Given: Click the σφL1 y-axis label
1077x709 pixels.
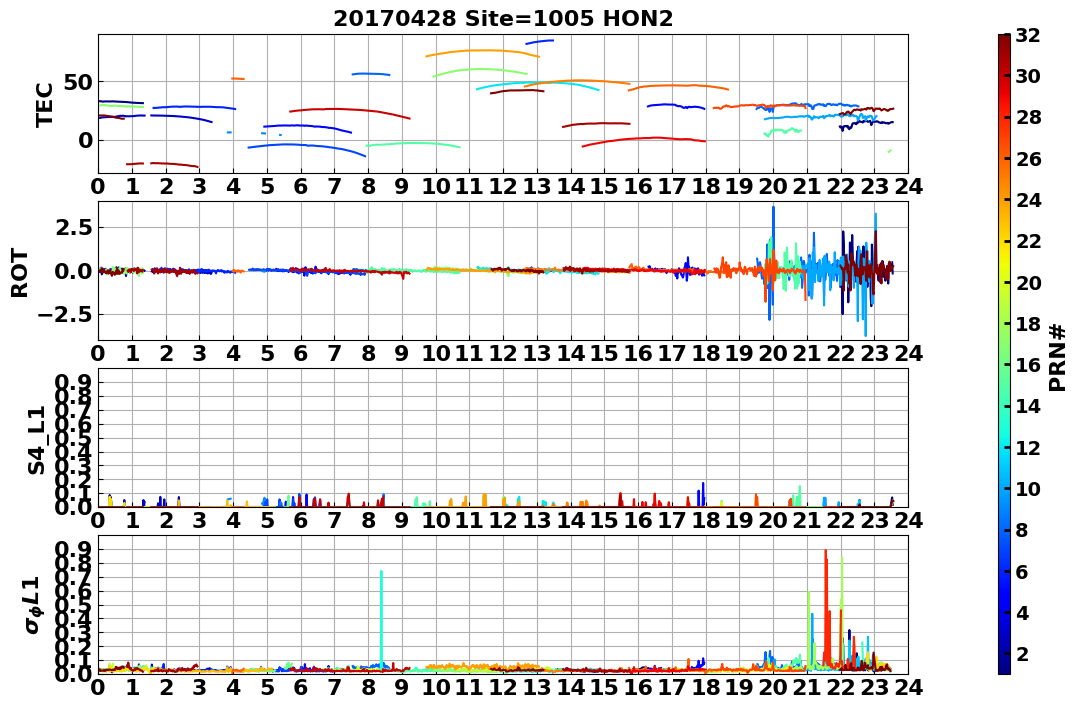Looking at the screenshot, I should 33,605.
